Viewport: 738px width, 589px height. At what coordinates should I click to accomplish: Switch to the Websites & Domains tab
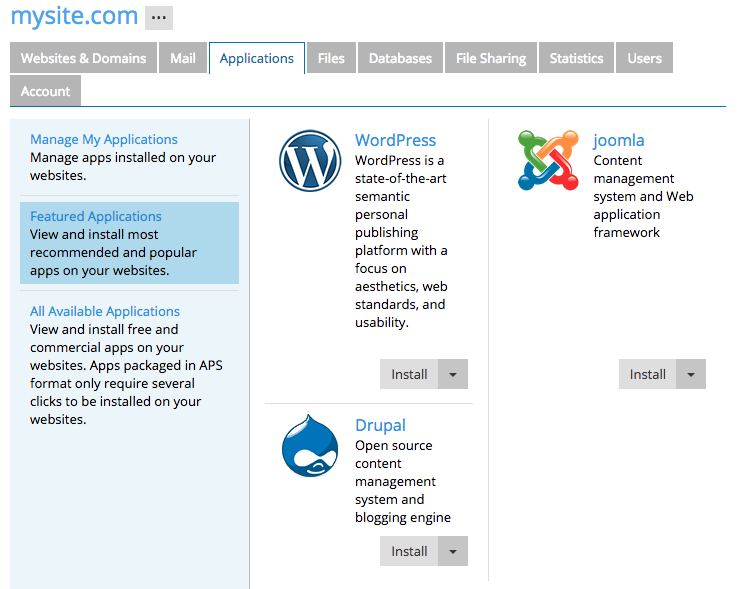[x=84, y=58]
